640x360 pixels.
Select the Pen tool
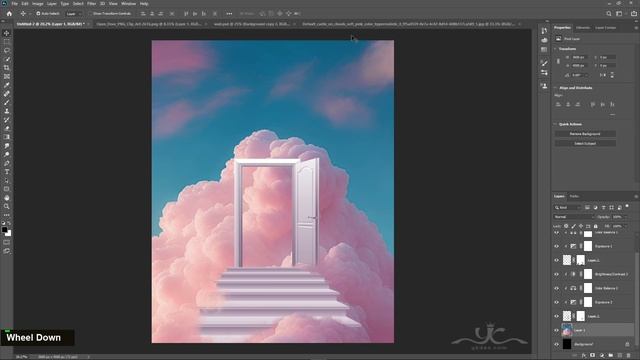coord(7,163)
